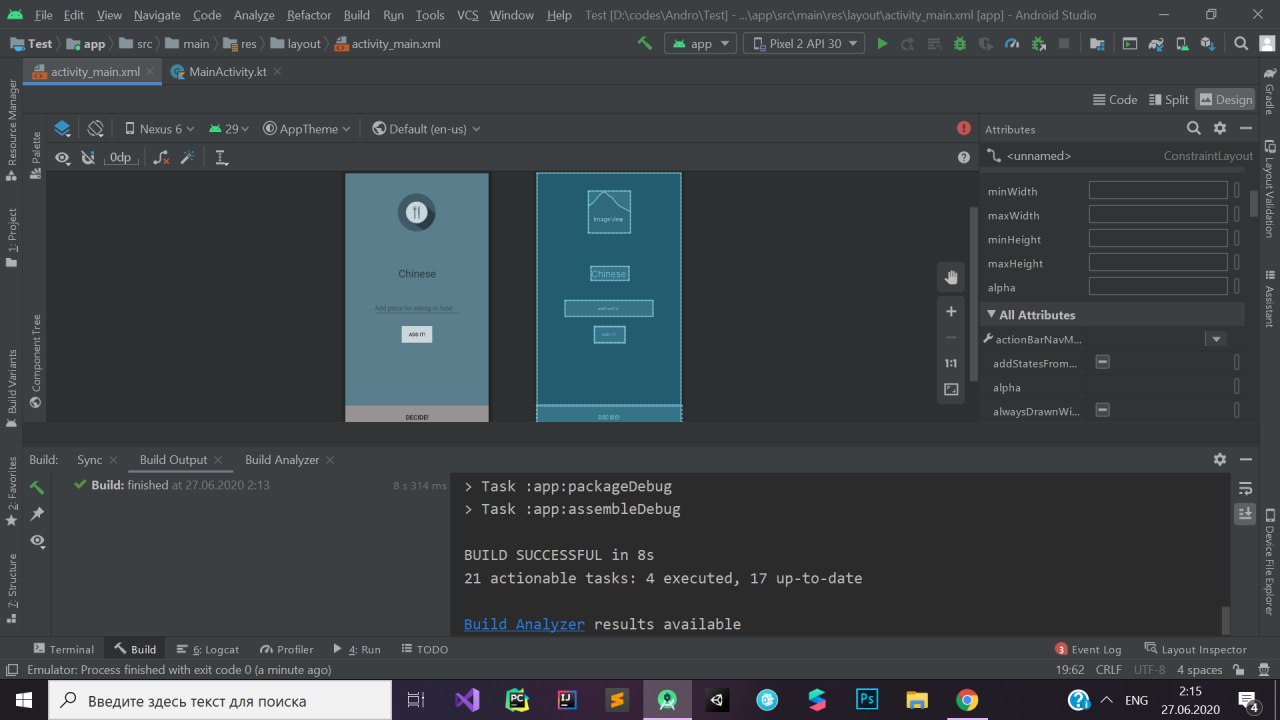Toggle the preview orientation icon
Screen dimensions: 1280x720
[x=96, y=128]
